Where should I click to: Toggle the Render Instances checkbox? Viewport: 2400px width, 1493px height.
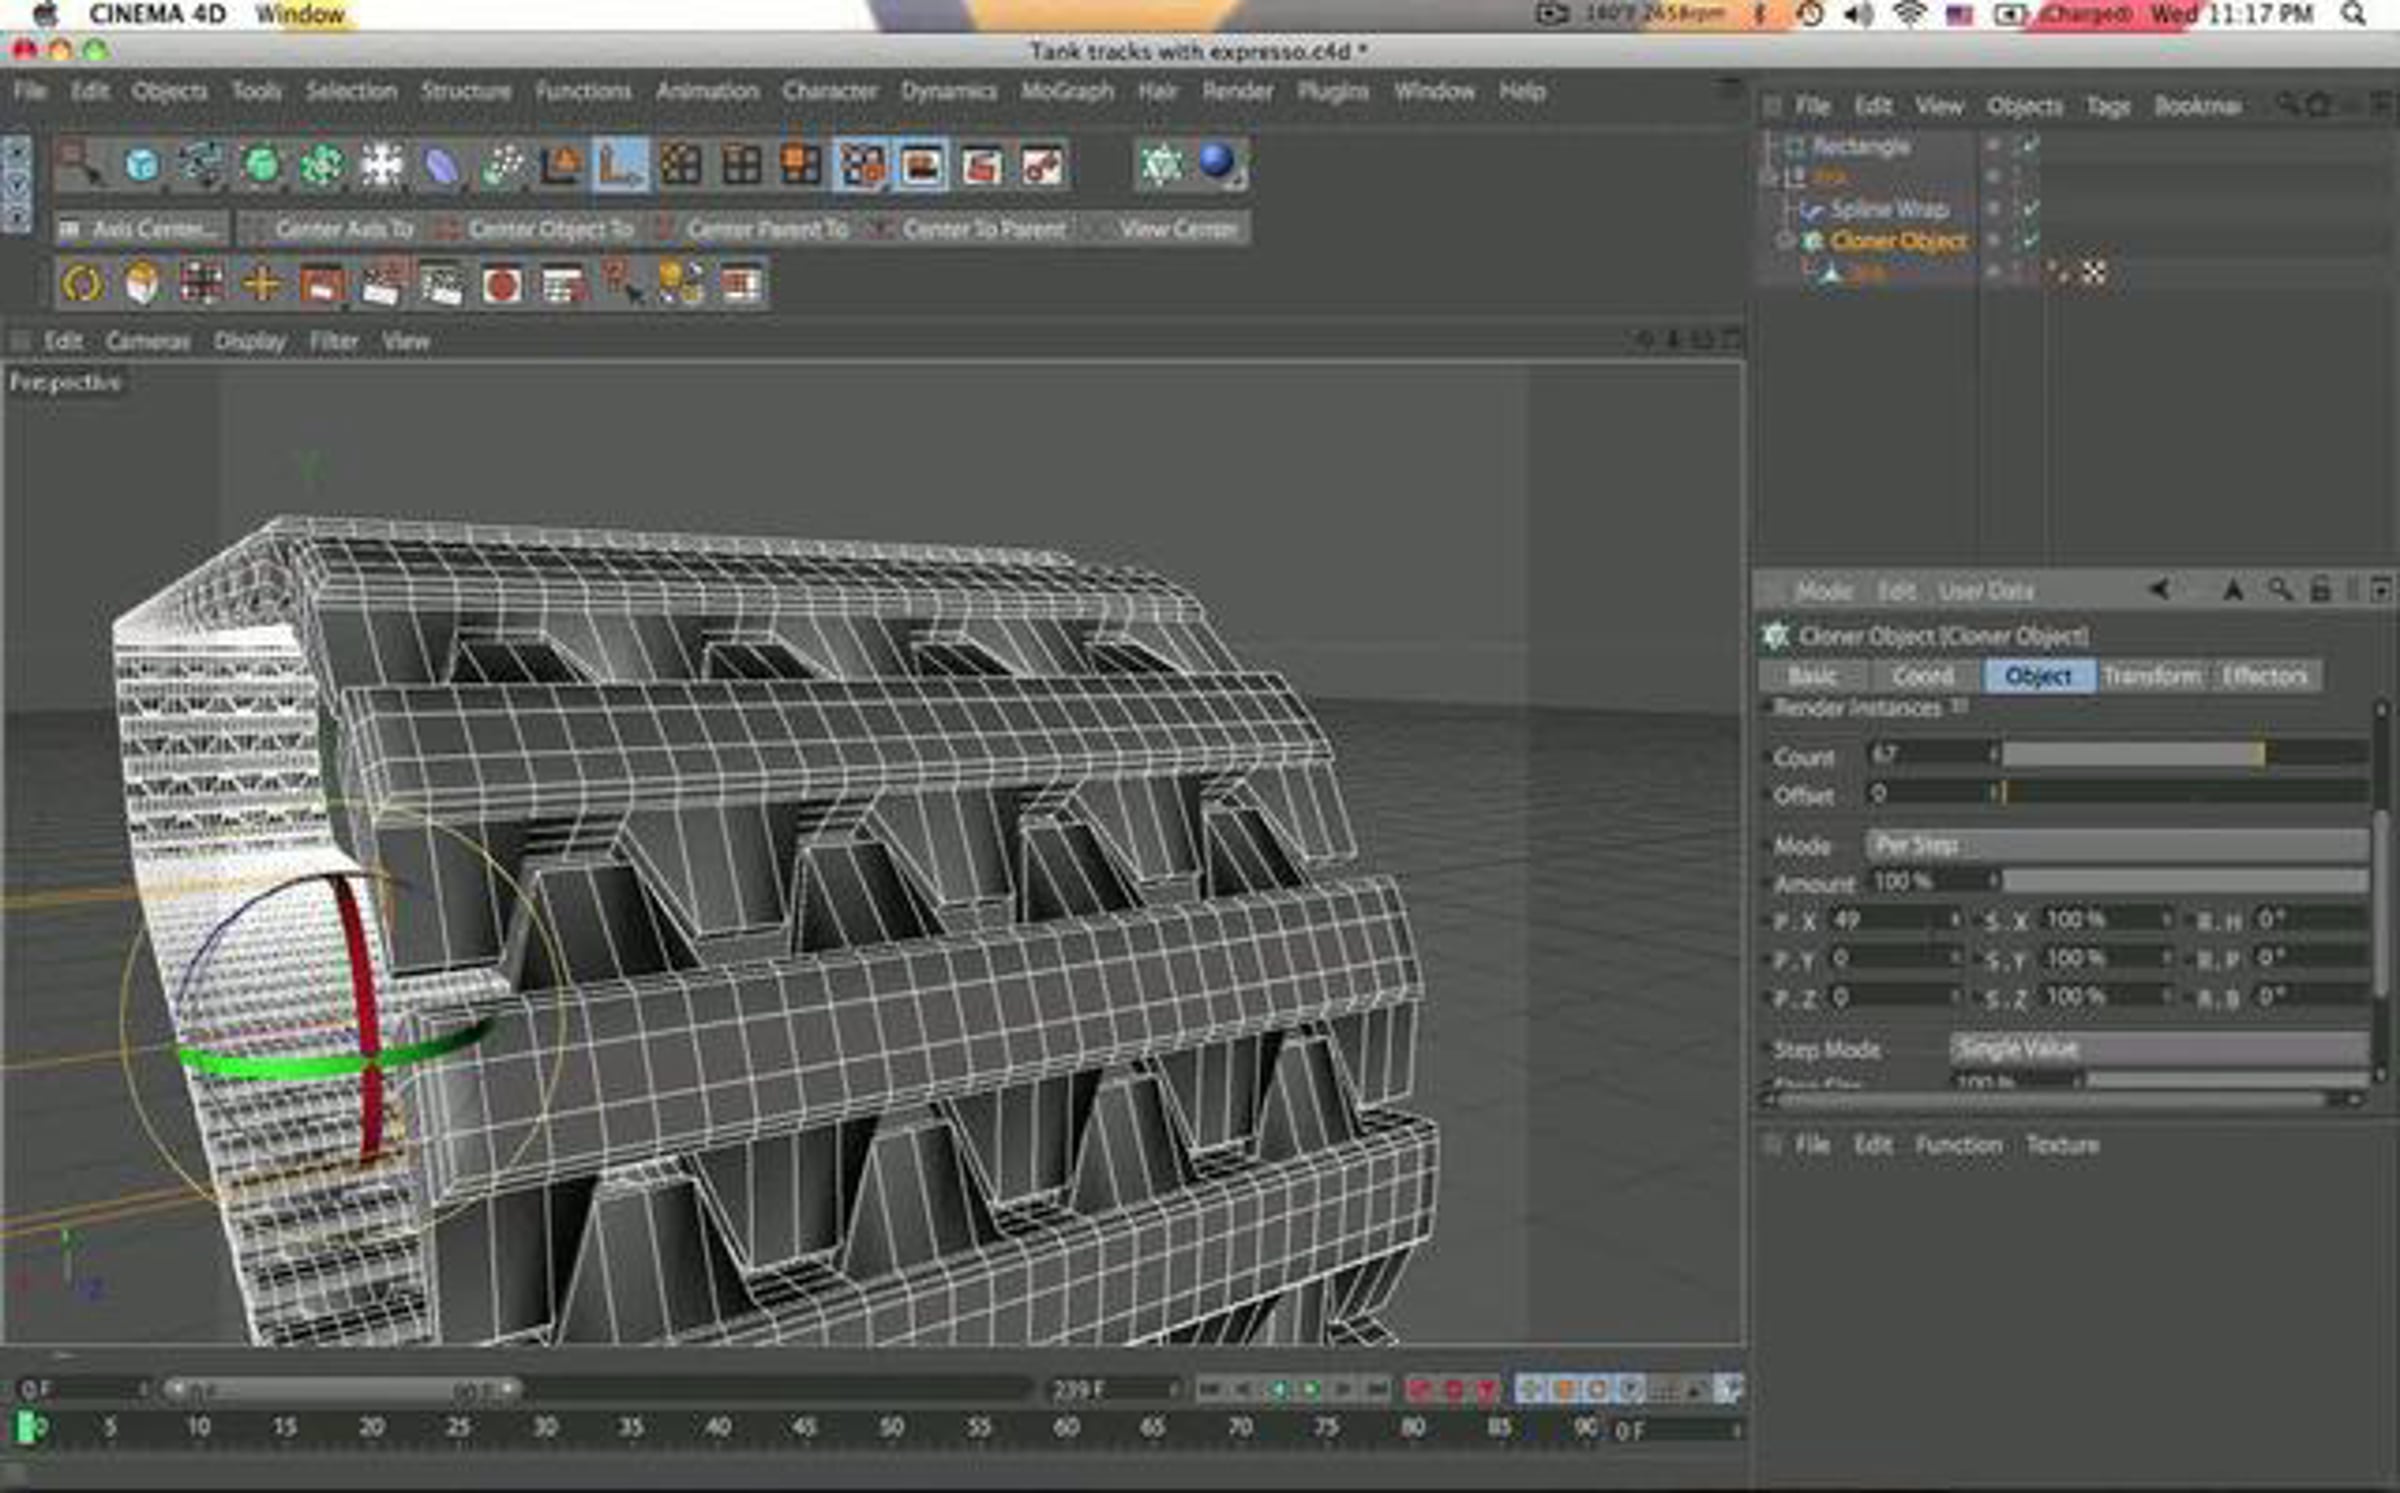[x=1959, y=707]
